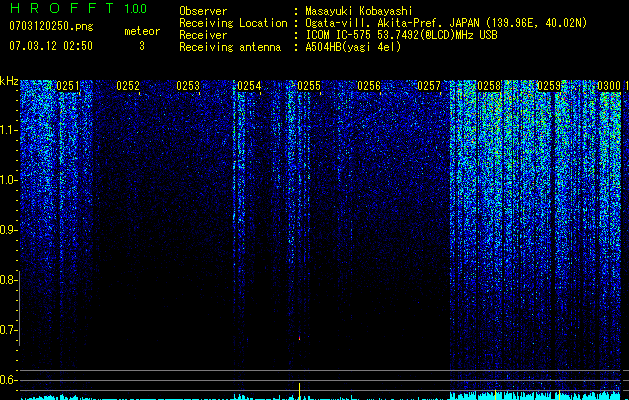Screen dimensions: 629x400
Task: Click the HROFFT title text
Action: [62, 8]
